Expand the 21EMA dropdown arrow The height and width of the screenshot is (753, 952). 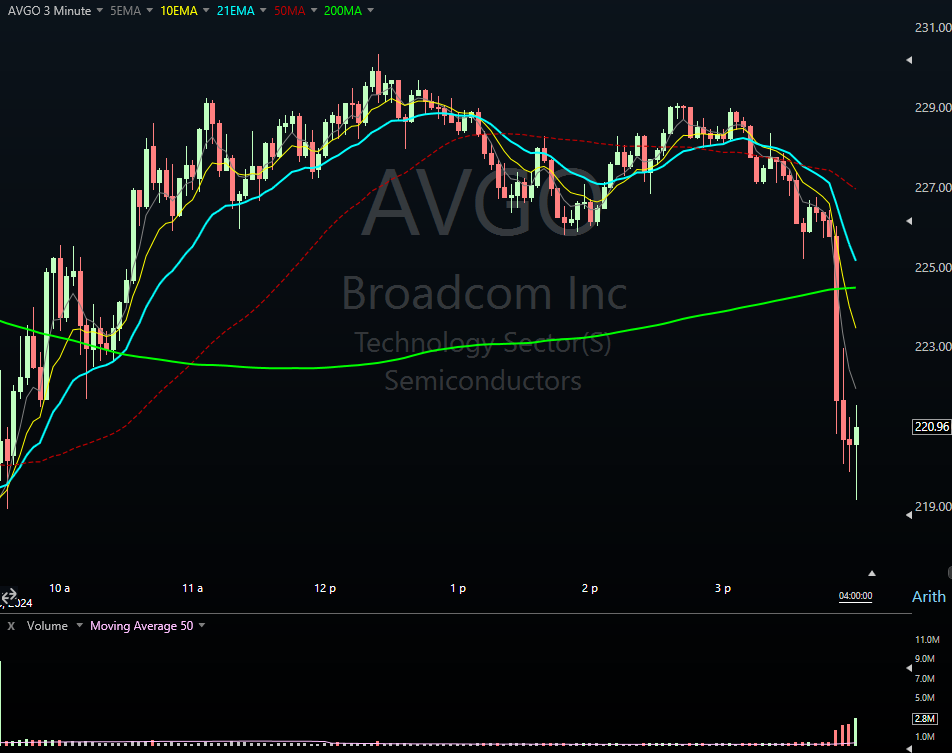[x=263, y=10]
